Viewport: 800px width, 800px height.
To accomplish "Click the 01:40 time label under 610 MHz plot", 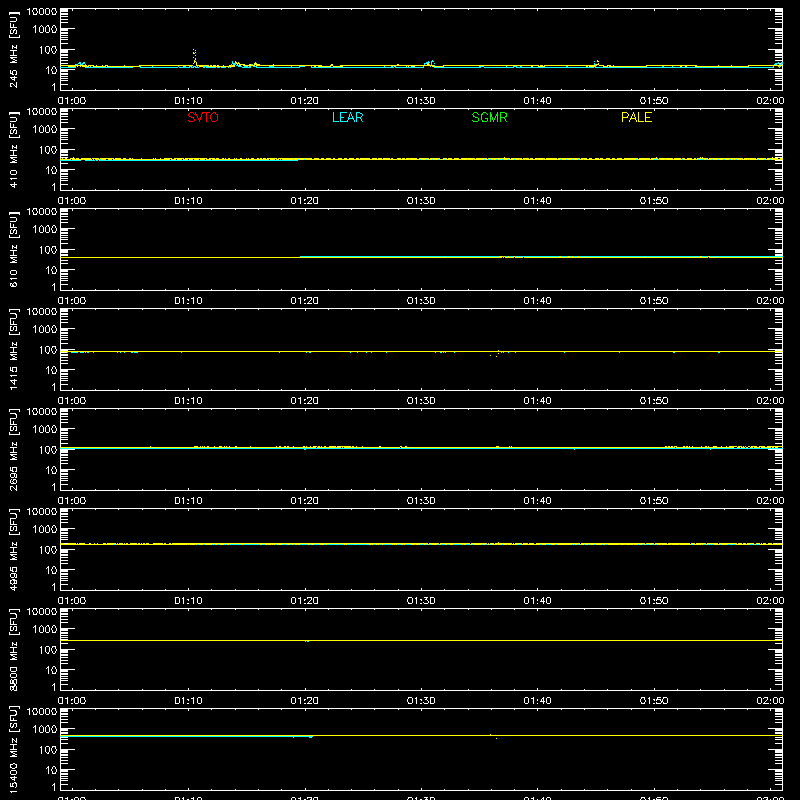I will click(537, 301).
